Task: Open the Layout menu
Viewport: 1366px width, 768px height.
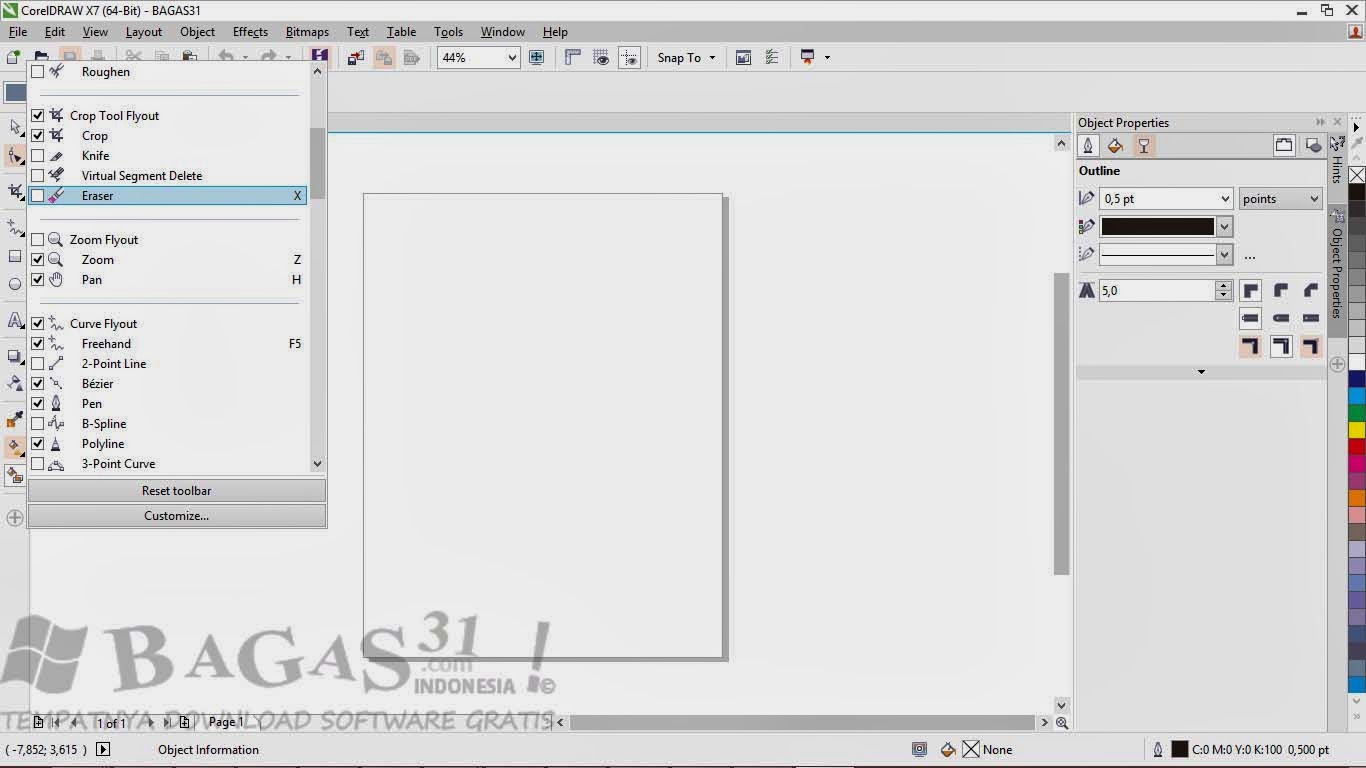Action: [144, 32]
